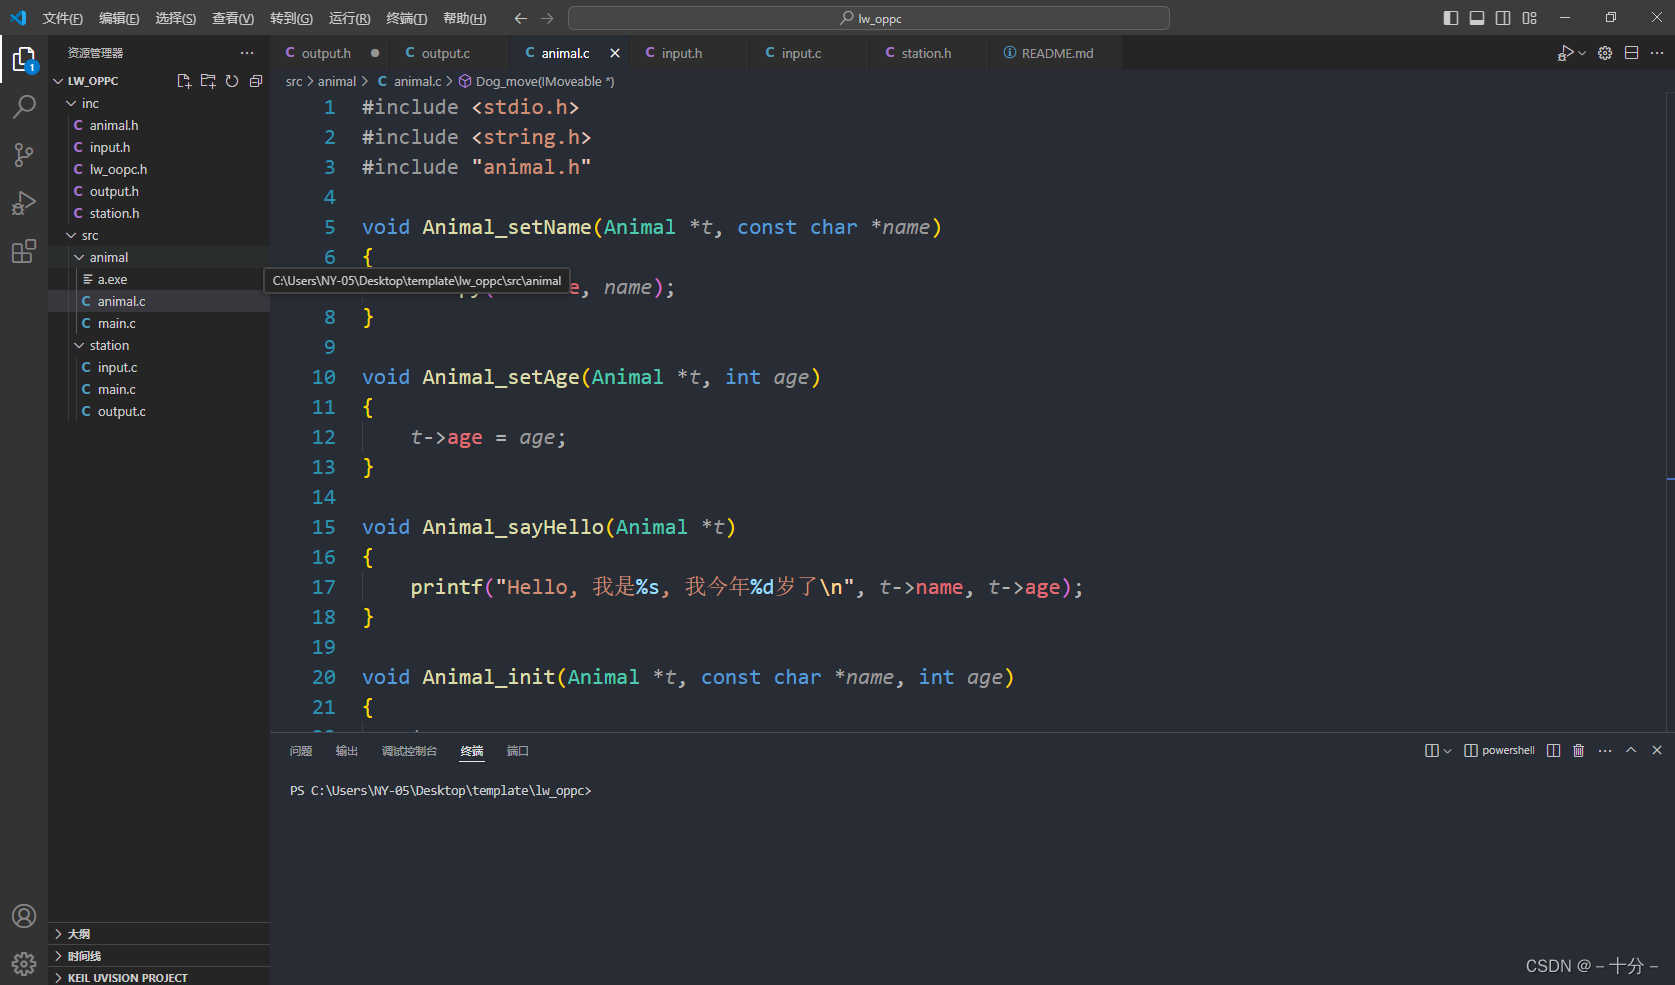Open the Search view in activity bar
The image size is (1675, 985).
(24, 107)
